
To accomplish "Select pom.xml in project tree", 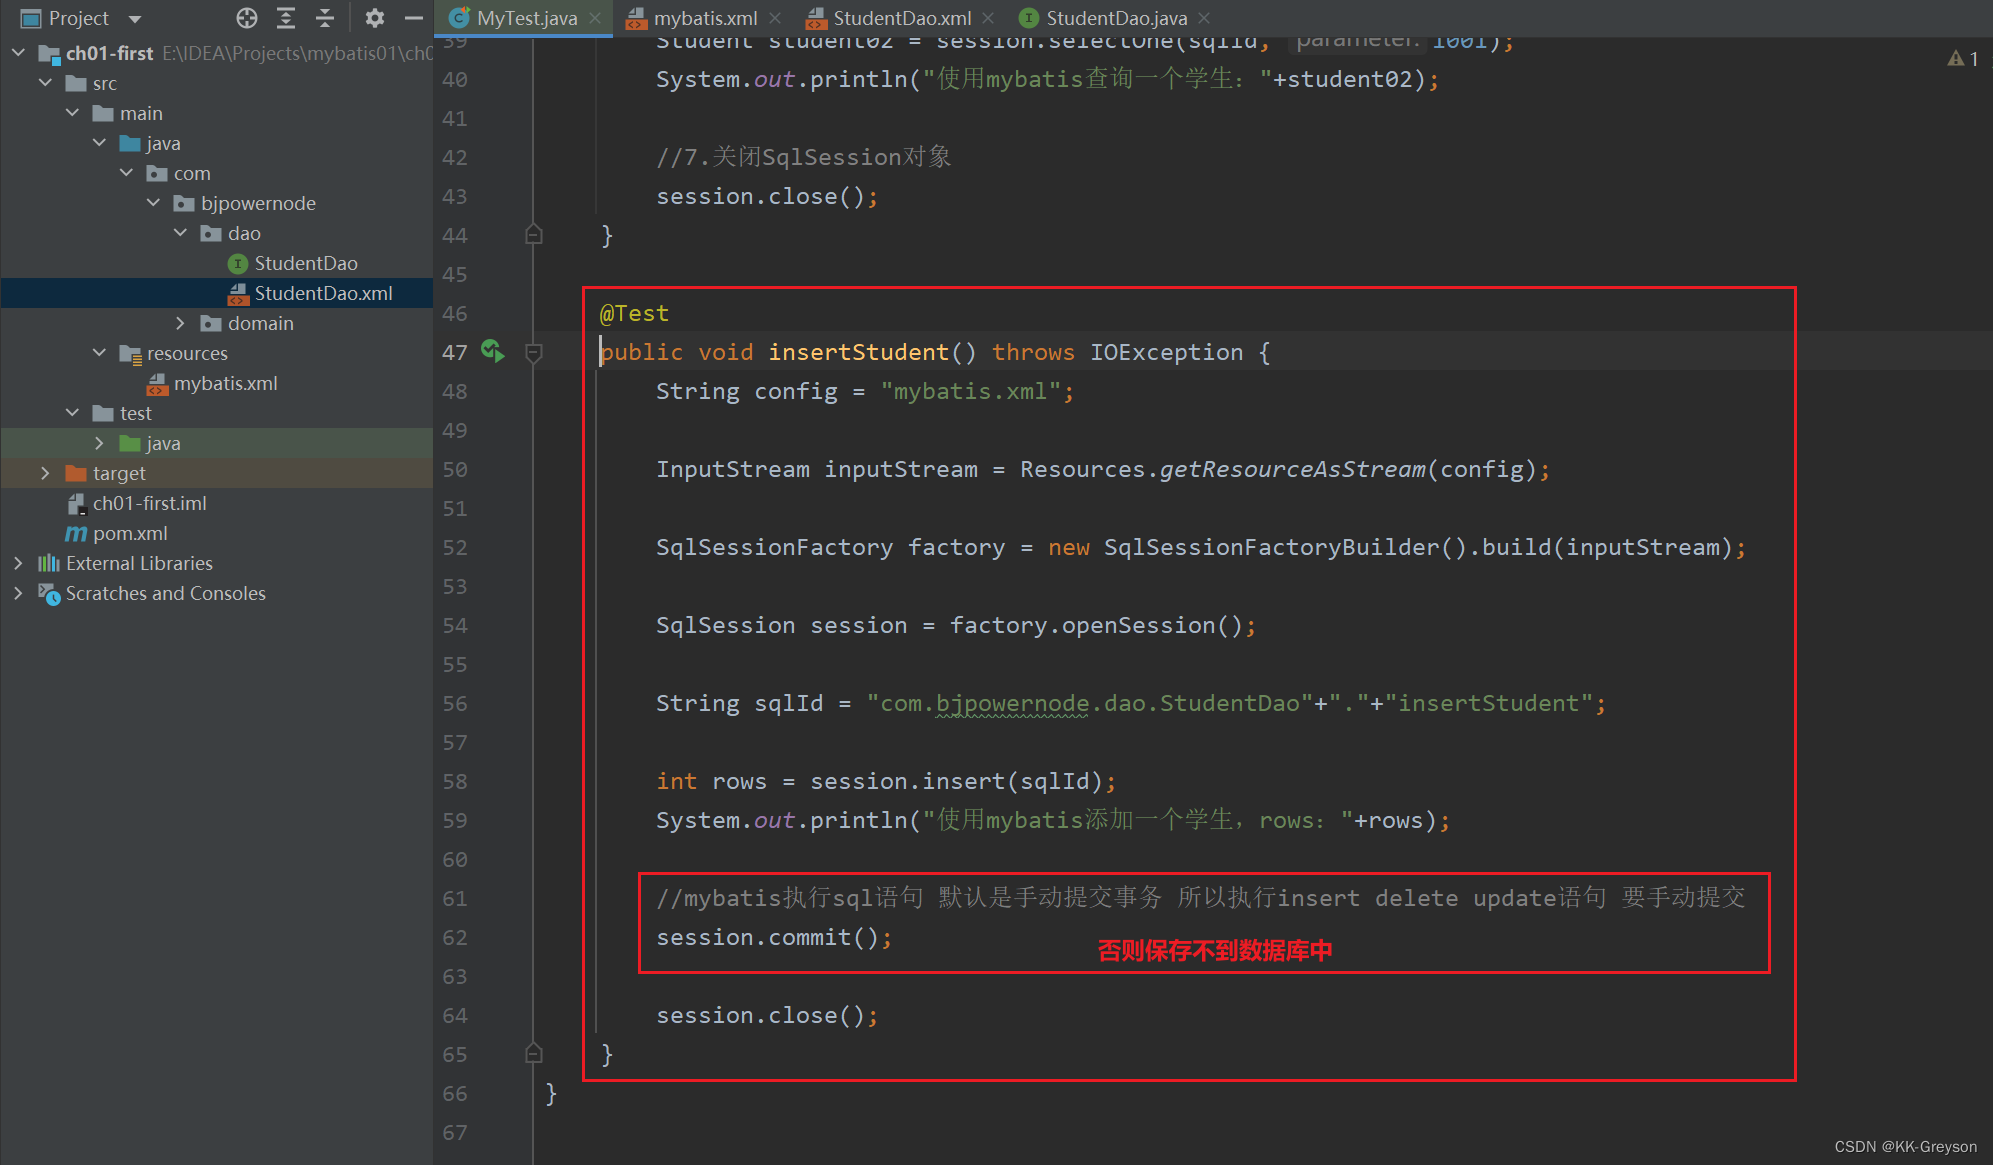I will (x=130, y=533).
